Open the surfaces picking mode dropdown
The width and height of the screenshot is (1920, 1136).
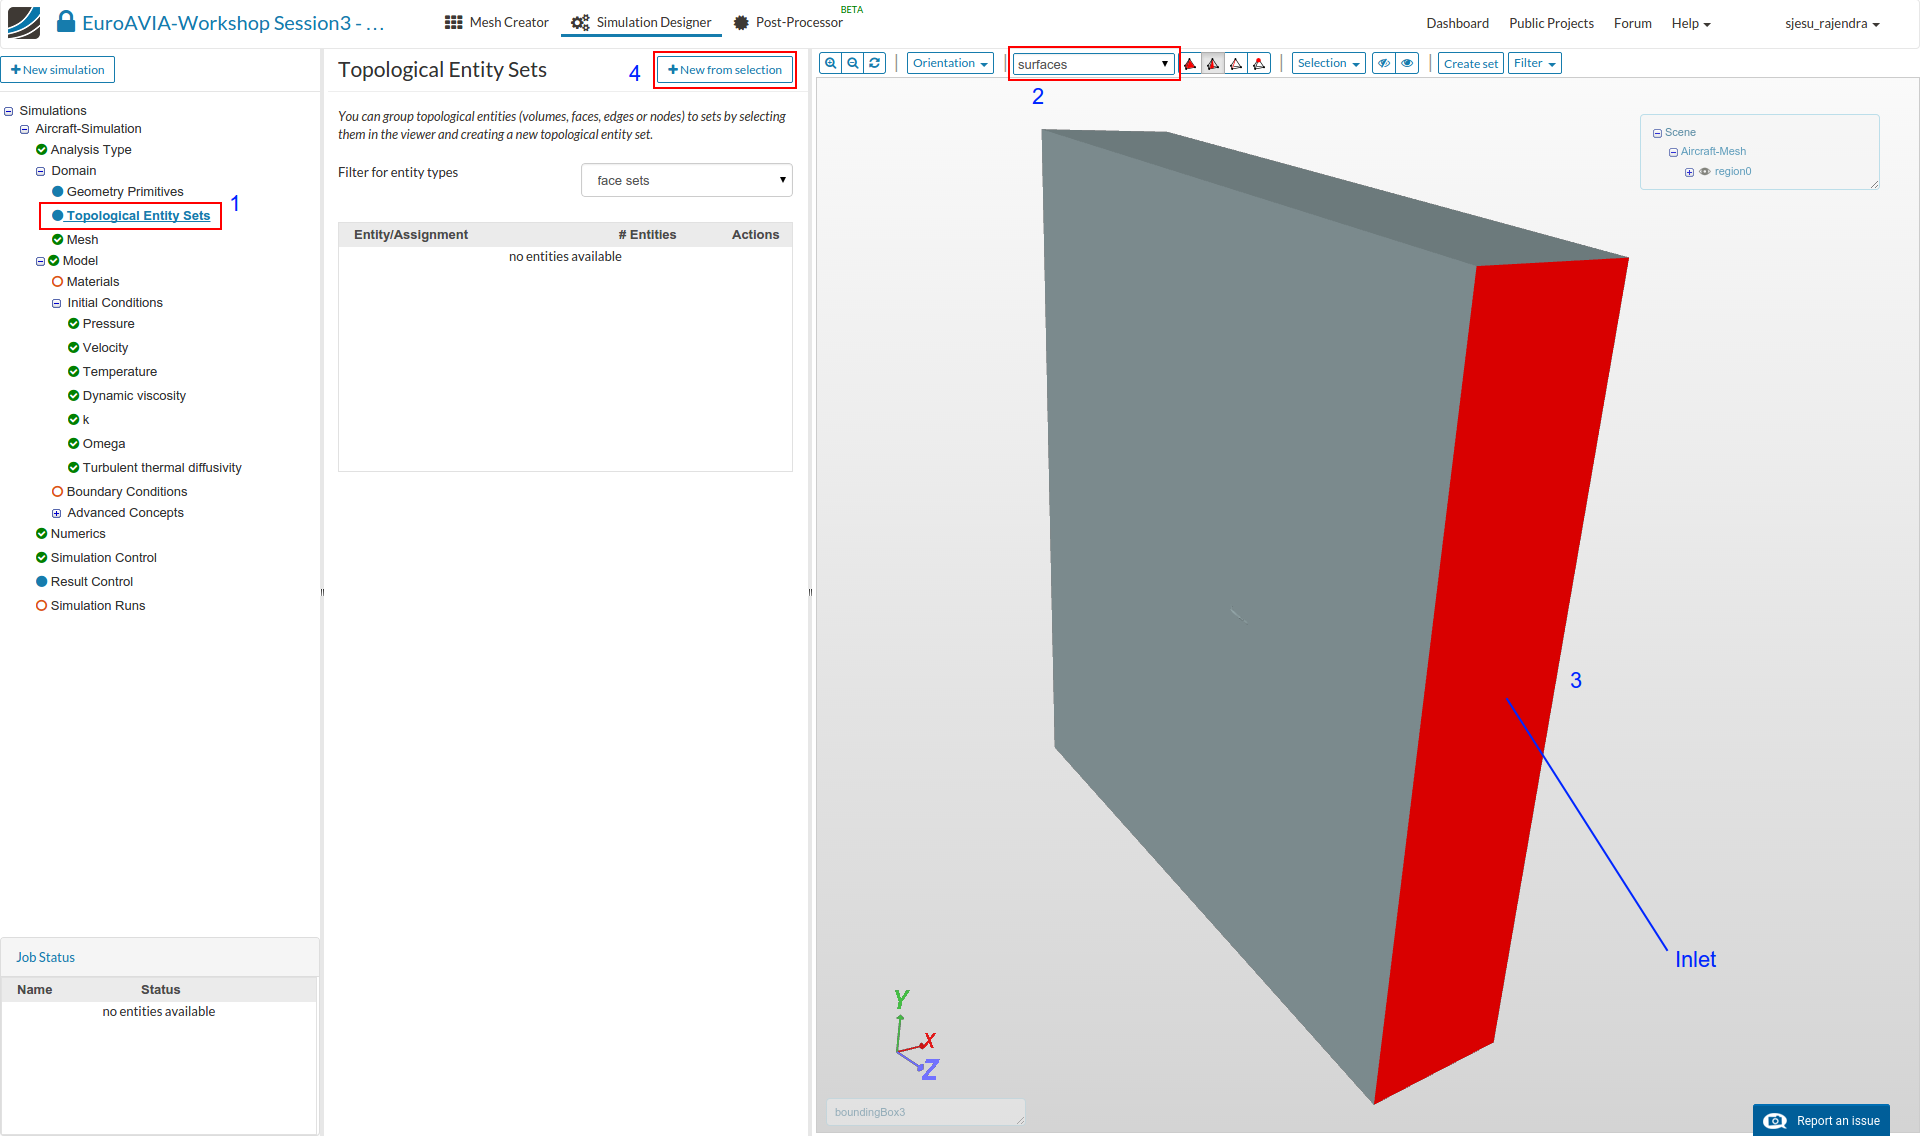tap(1093, 64)
